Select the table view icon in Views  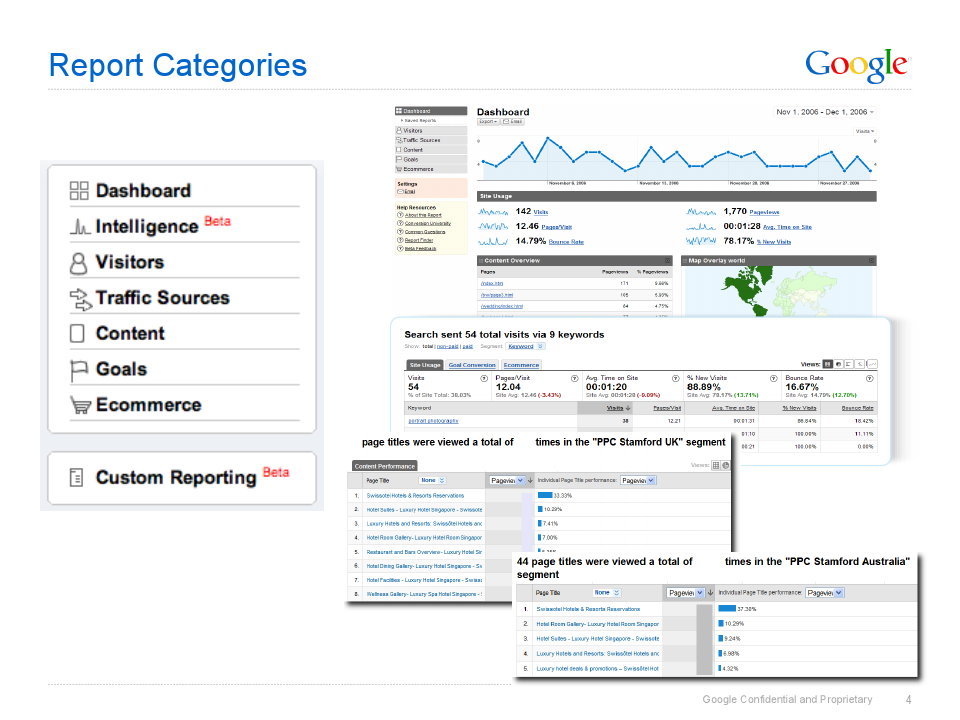[x=827, y=364]
